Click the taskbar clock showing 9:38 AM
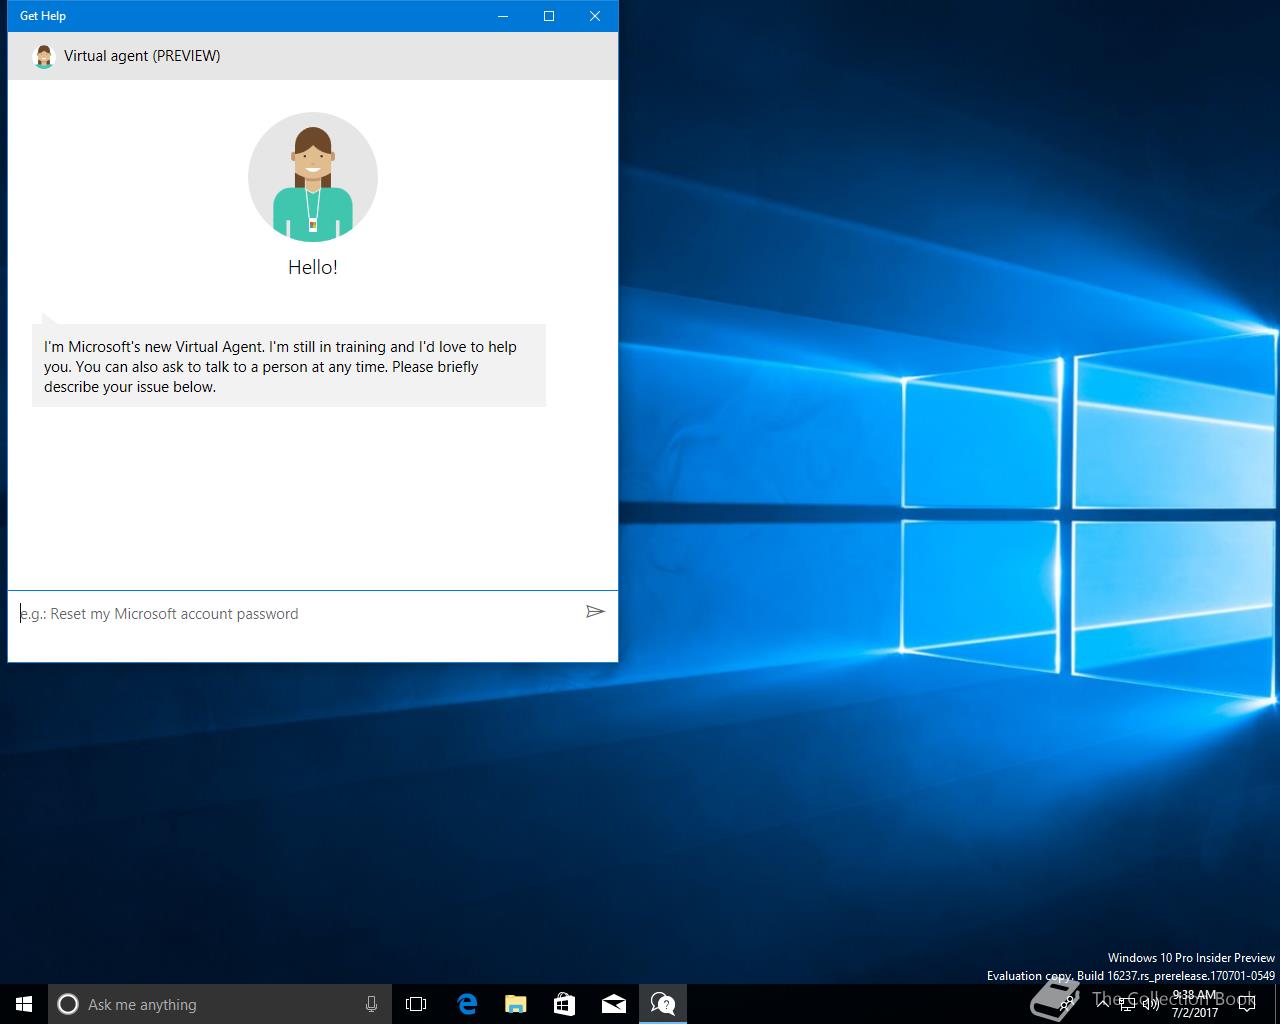The image size is (1280, 1024). click(x=1195, y=1004)
